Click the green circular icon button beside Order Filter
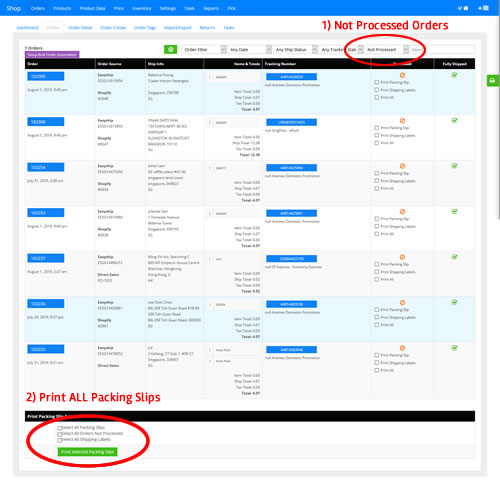Image resolution: width=500 pixels, height=498 pixels. [170, 49]
